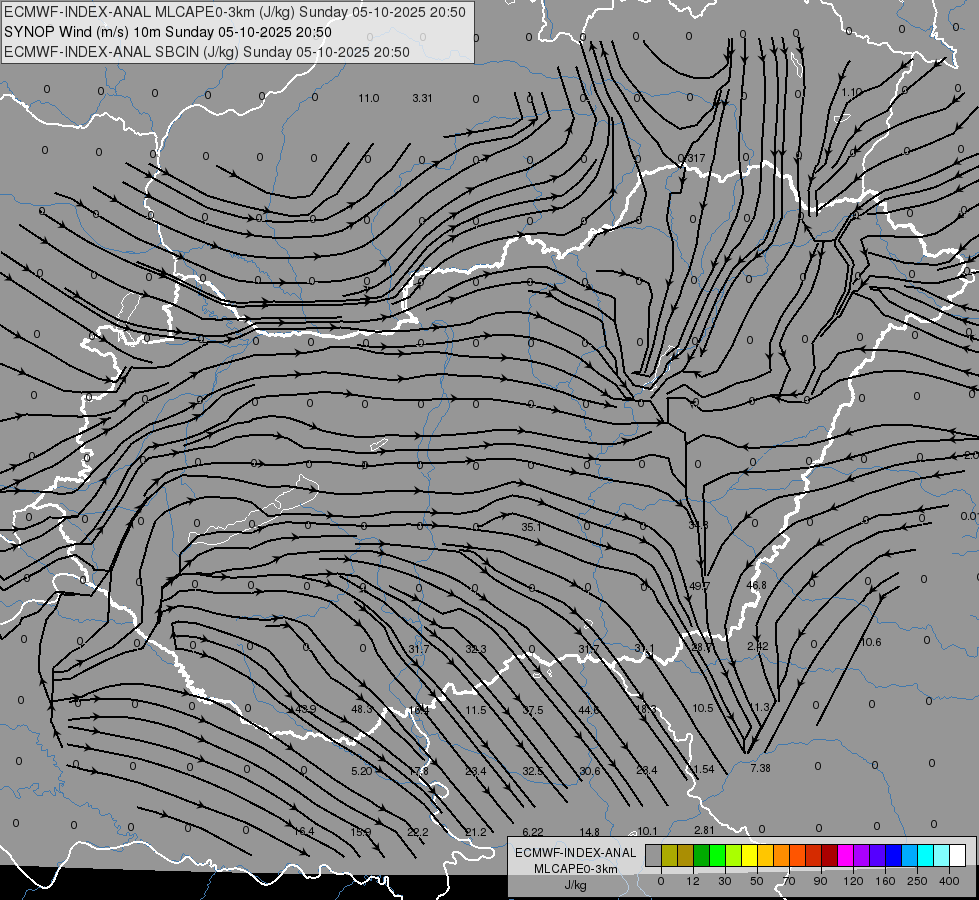
Task: Select the map value 32.5
Action: [533, 771]
